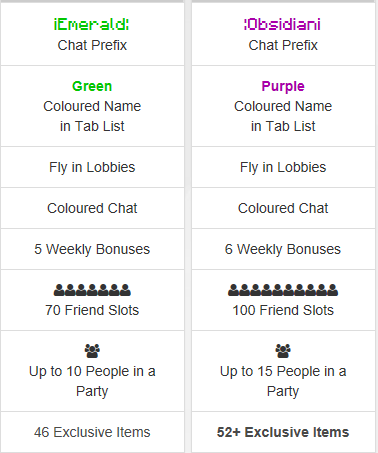Screen dimensions: 378x453
Task: Click the '6 Weekly Bonuses' cell
Action: pos(283,249)
